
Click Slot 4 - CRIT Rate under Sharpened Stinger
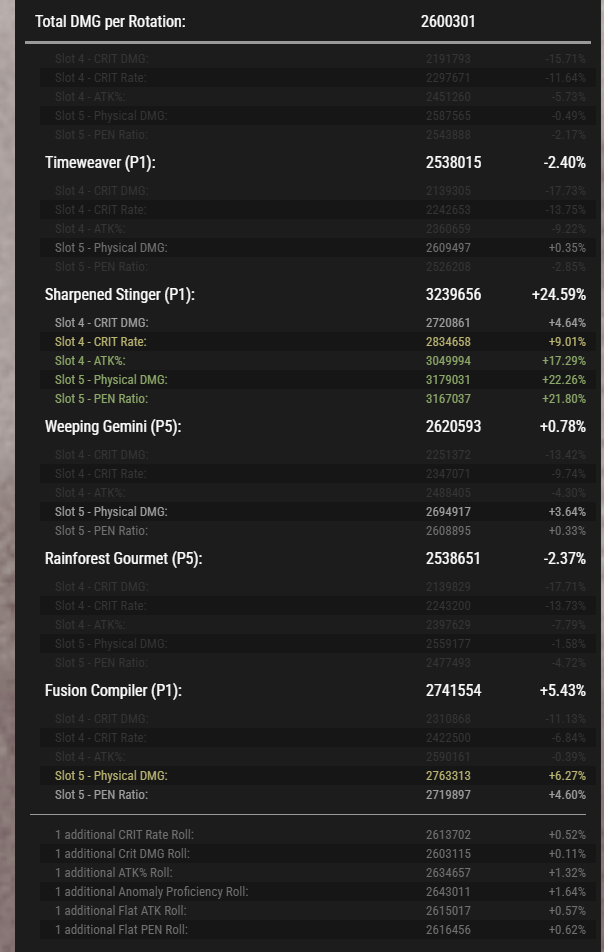click(101, 342)
